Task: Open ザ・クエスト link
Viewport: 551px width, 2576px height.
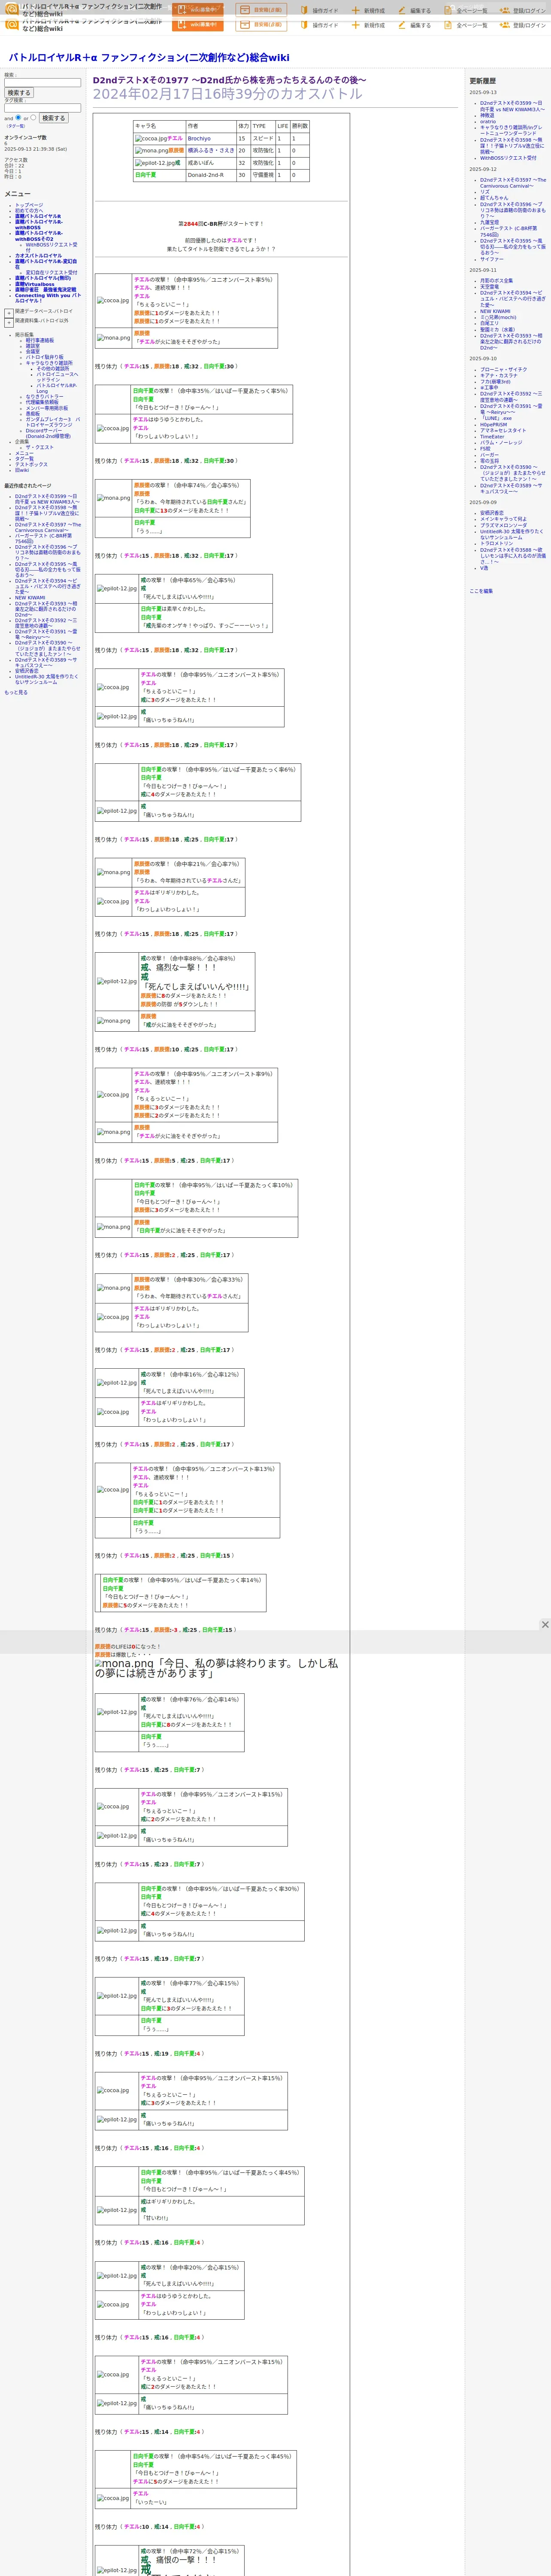Action: click(40, 448)
